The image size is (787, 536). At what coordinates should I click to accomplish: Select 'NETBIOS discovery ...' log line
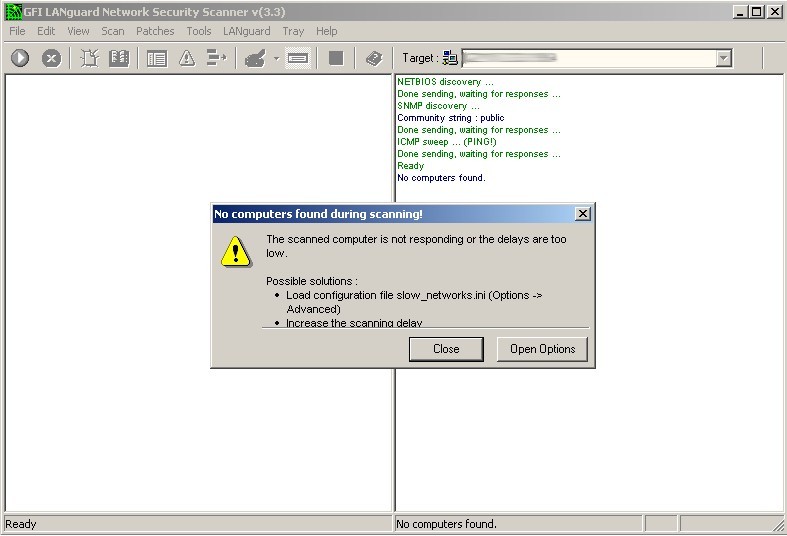[445, 82]
